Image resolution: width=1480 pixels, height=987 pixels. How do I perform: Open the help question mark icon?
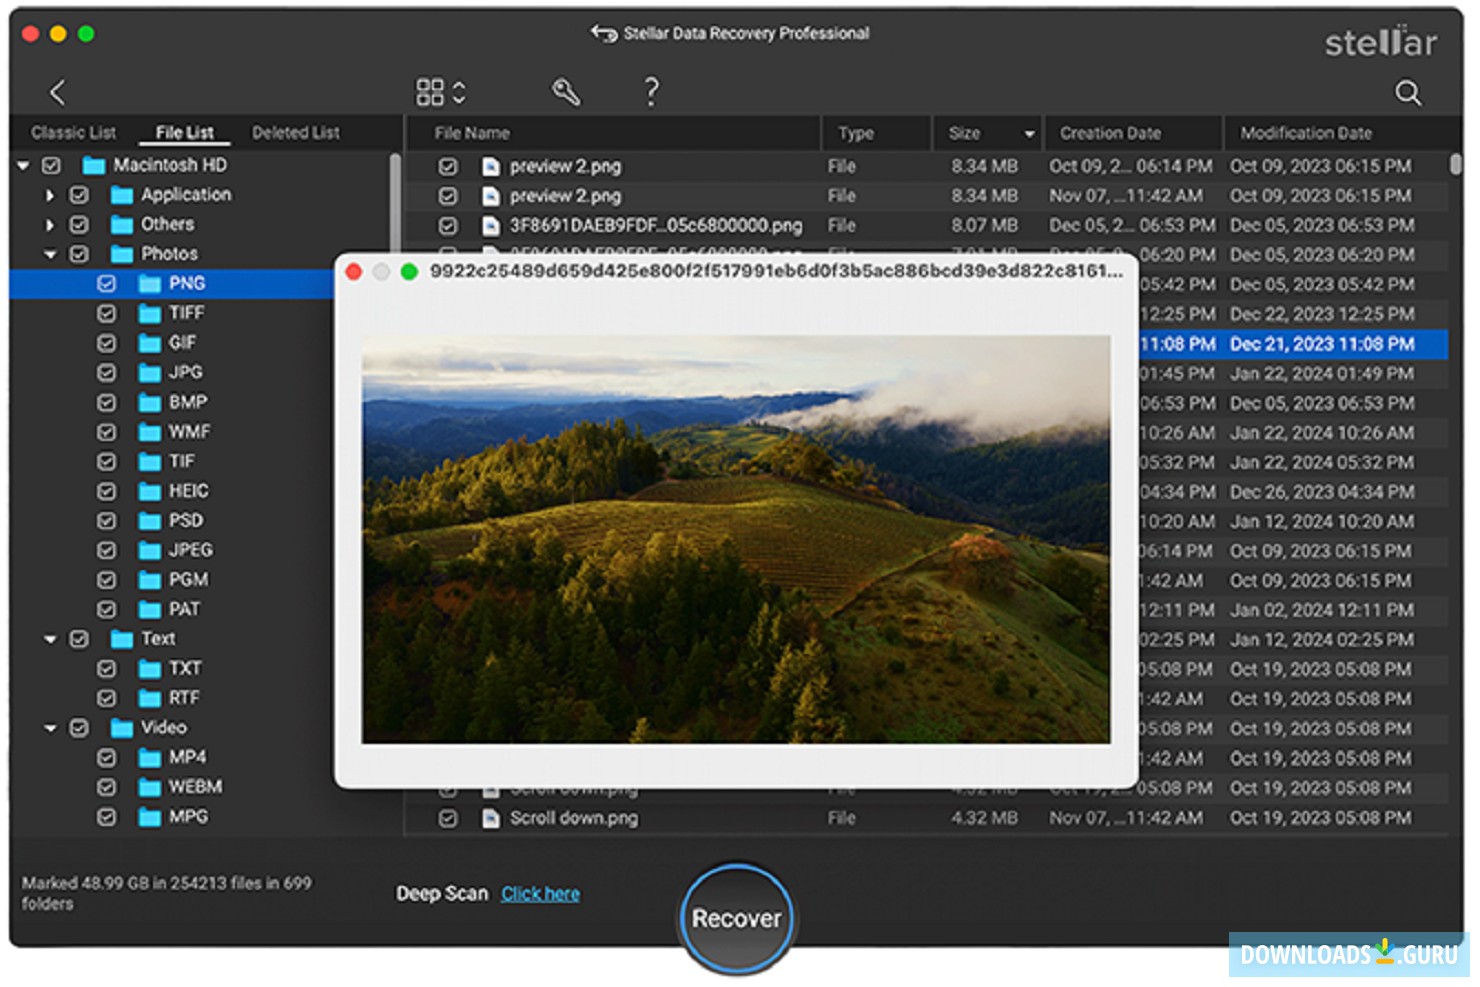pos(652,92)
